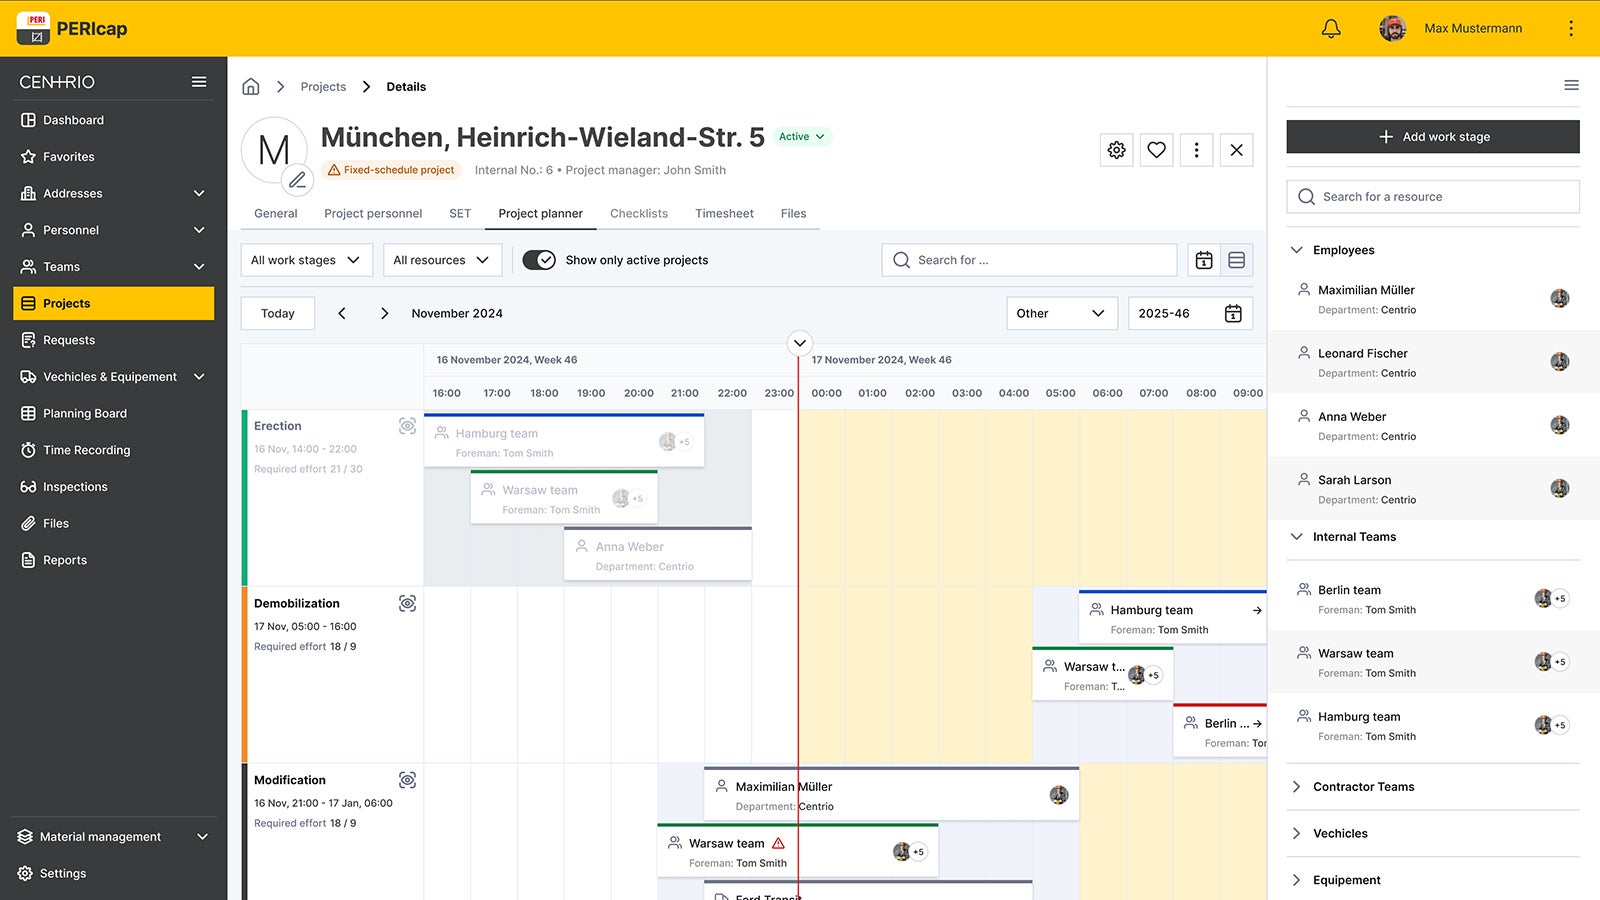Click the edit pencil on project avatar
The image size is (1600, 900).
point(297,180)
